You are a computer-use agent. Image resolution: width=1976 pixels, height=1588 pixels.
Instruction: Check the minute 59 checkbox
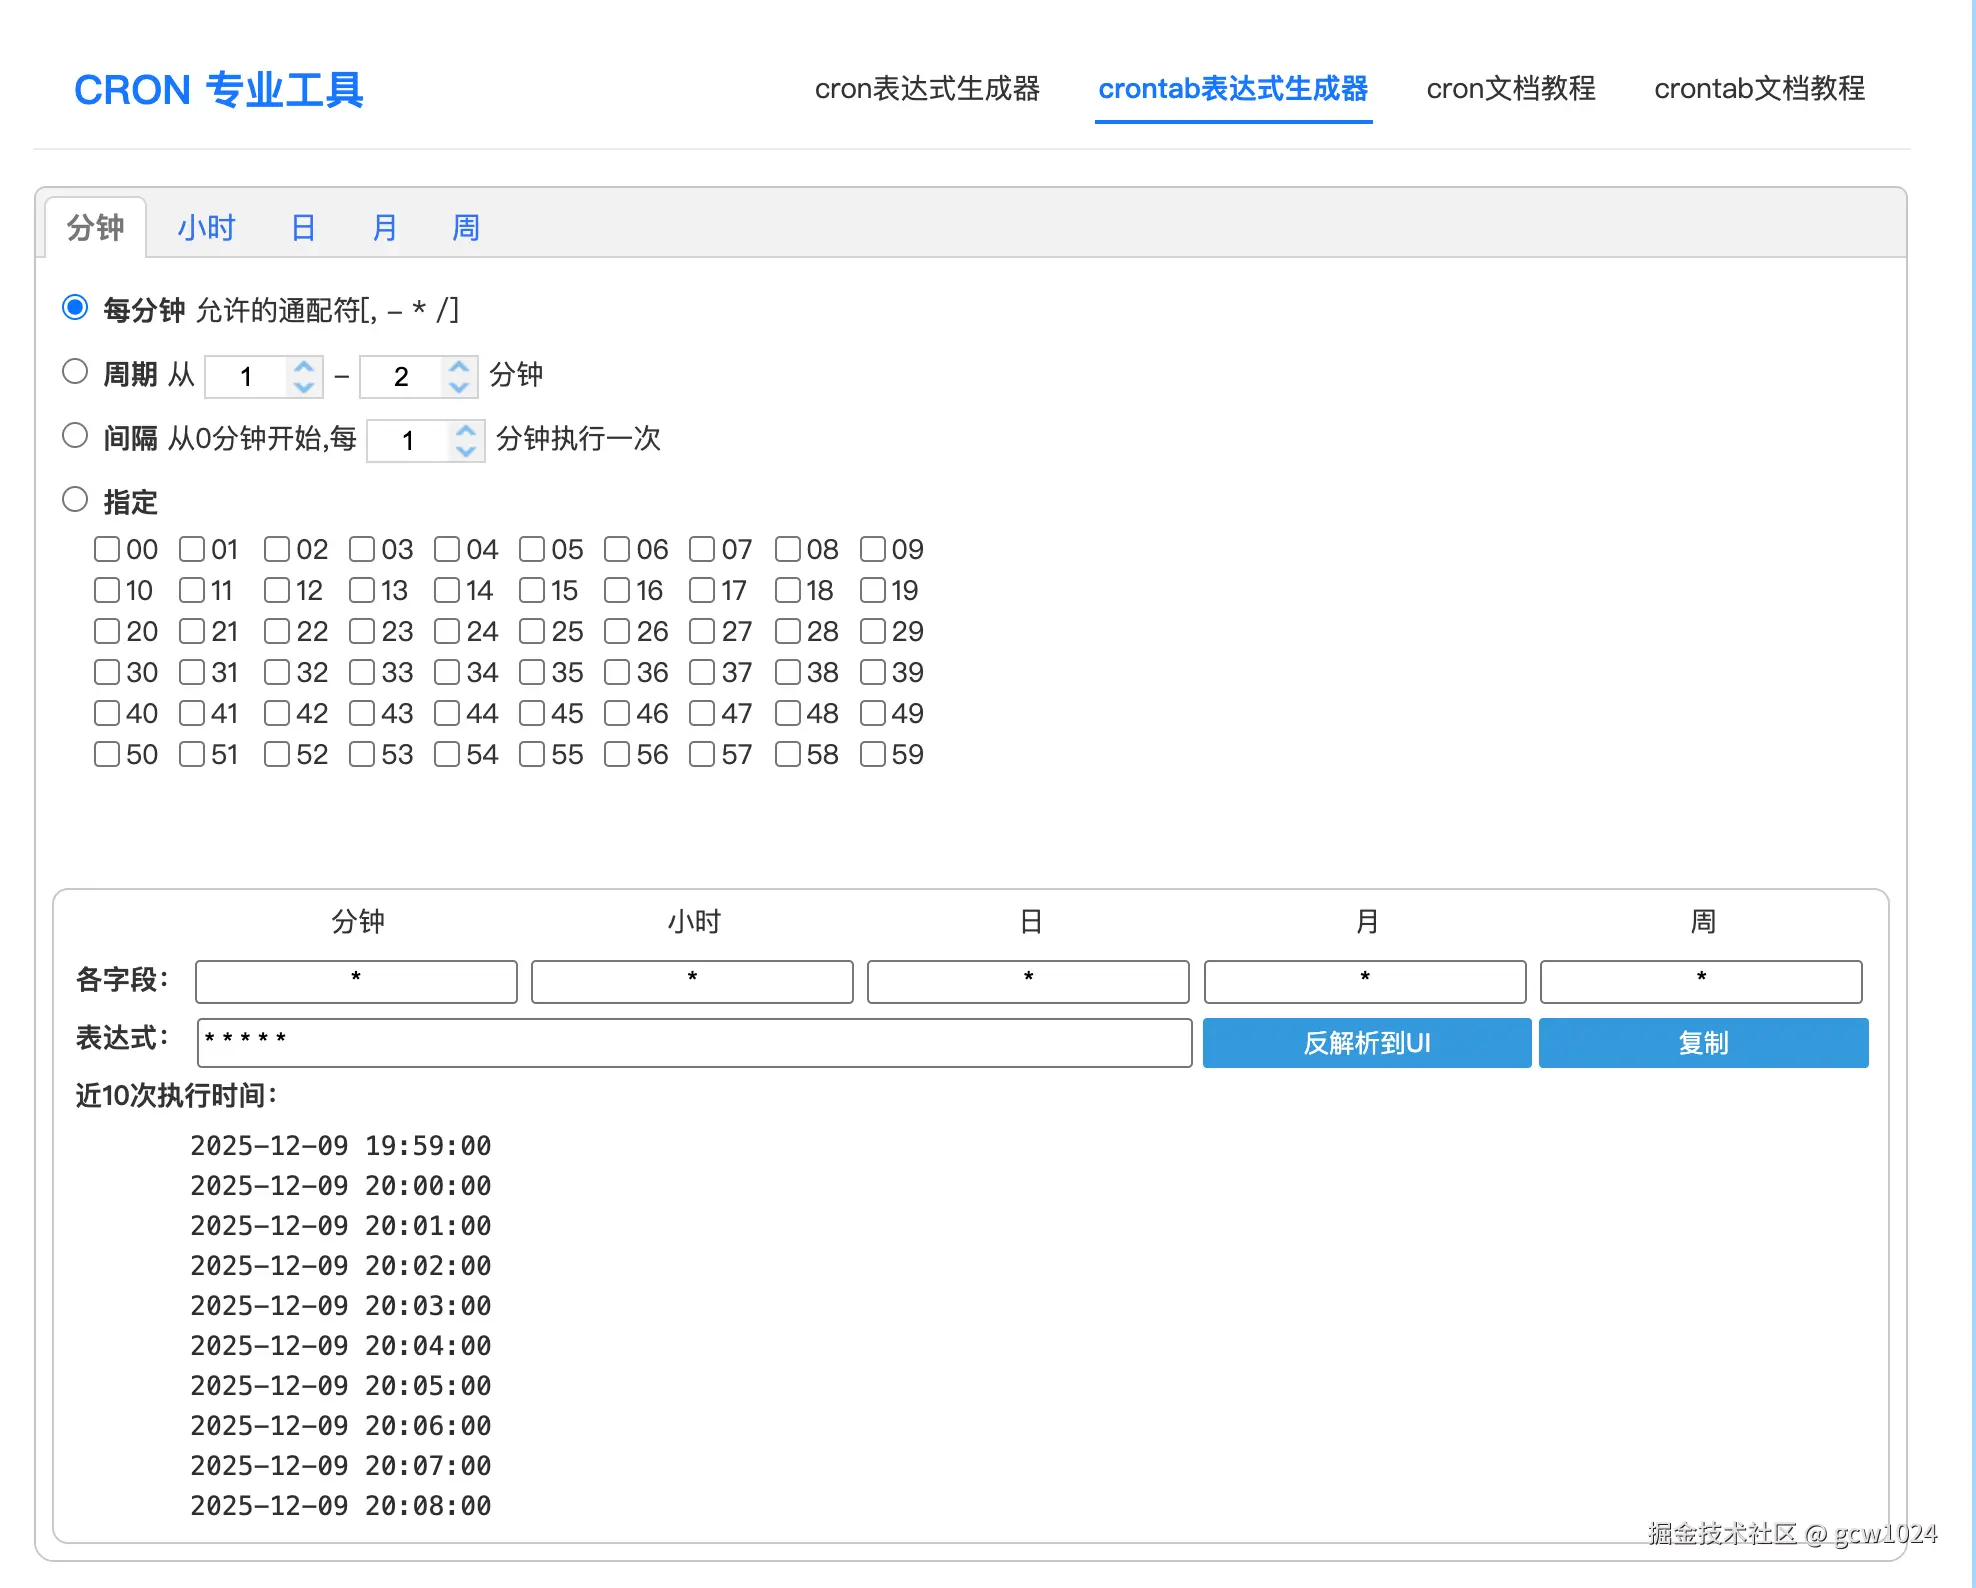[x=875, y=754]
